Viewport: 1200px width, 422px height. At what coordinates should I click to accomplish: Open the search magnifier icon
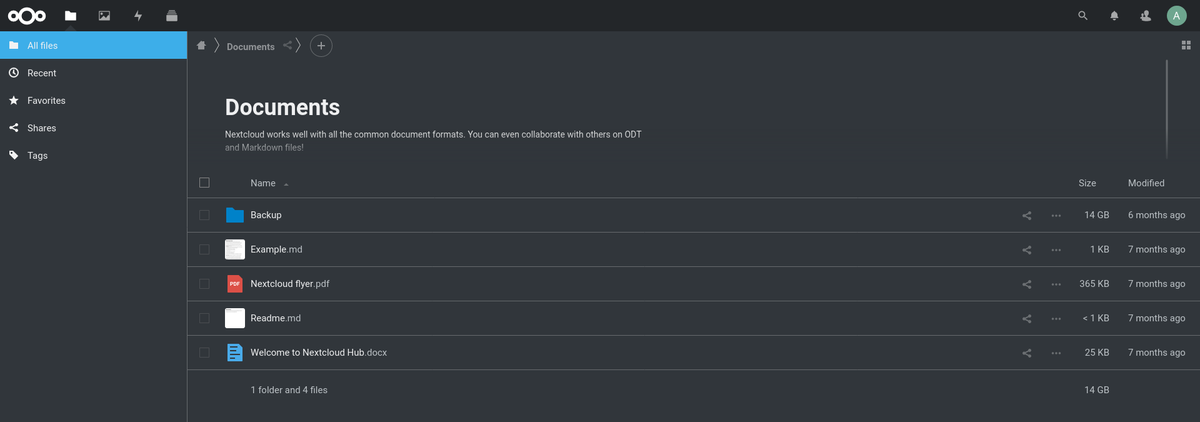(x=1083, y=15)
